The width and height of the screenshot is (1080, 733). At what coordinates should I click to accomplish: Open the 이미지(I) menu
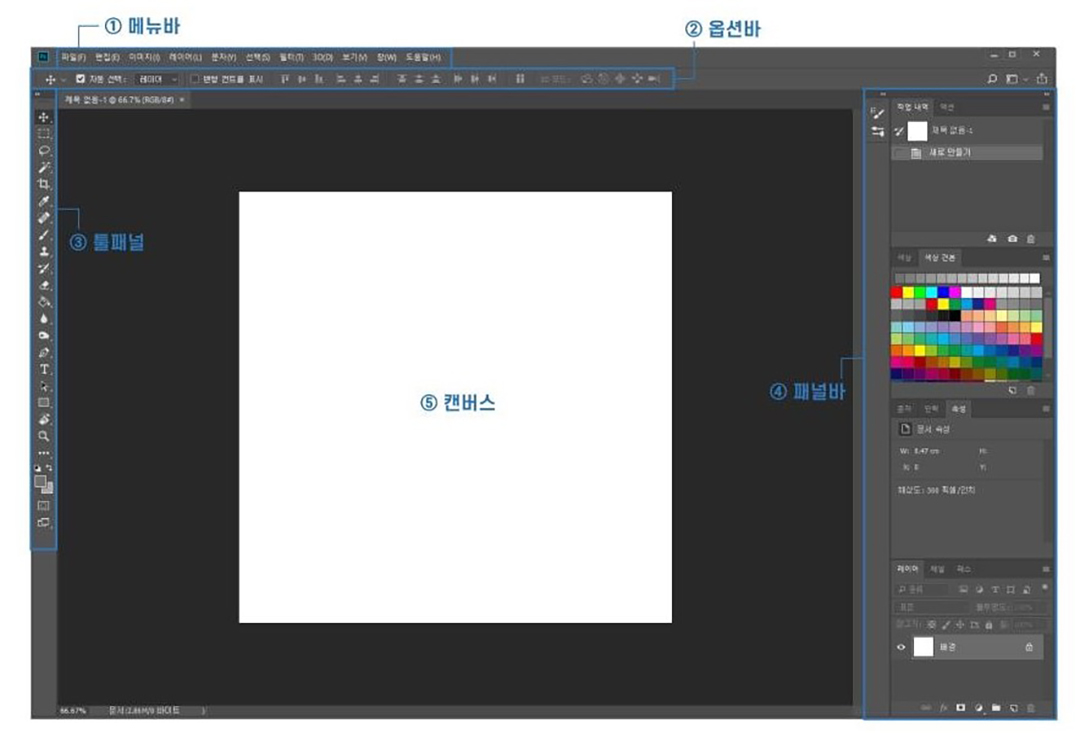click(144, 57)
